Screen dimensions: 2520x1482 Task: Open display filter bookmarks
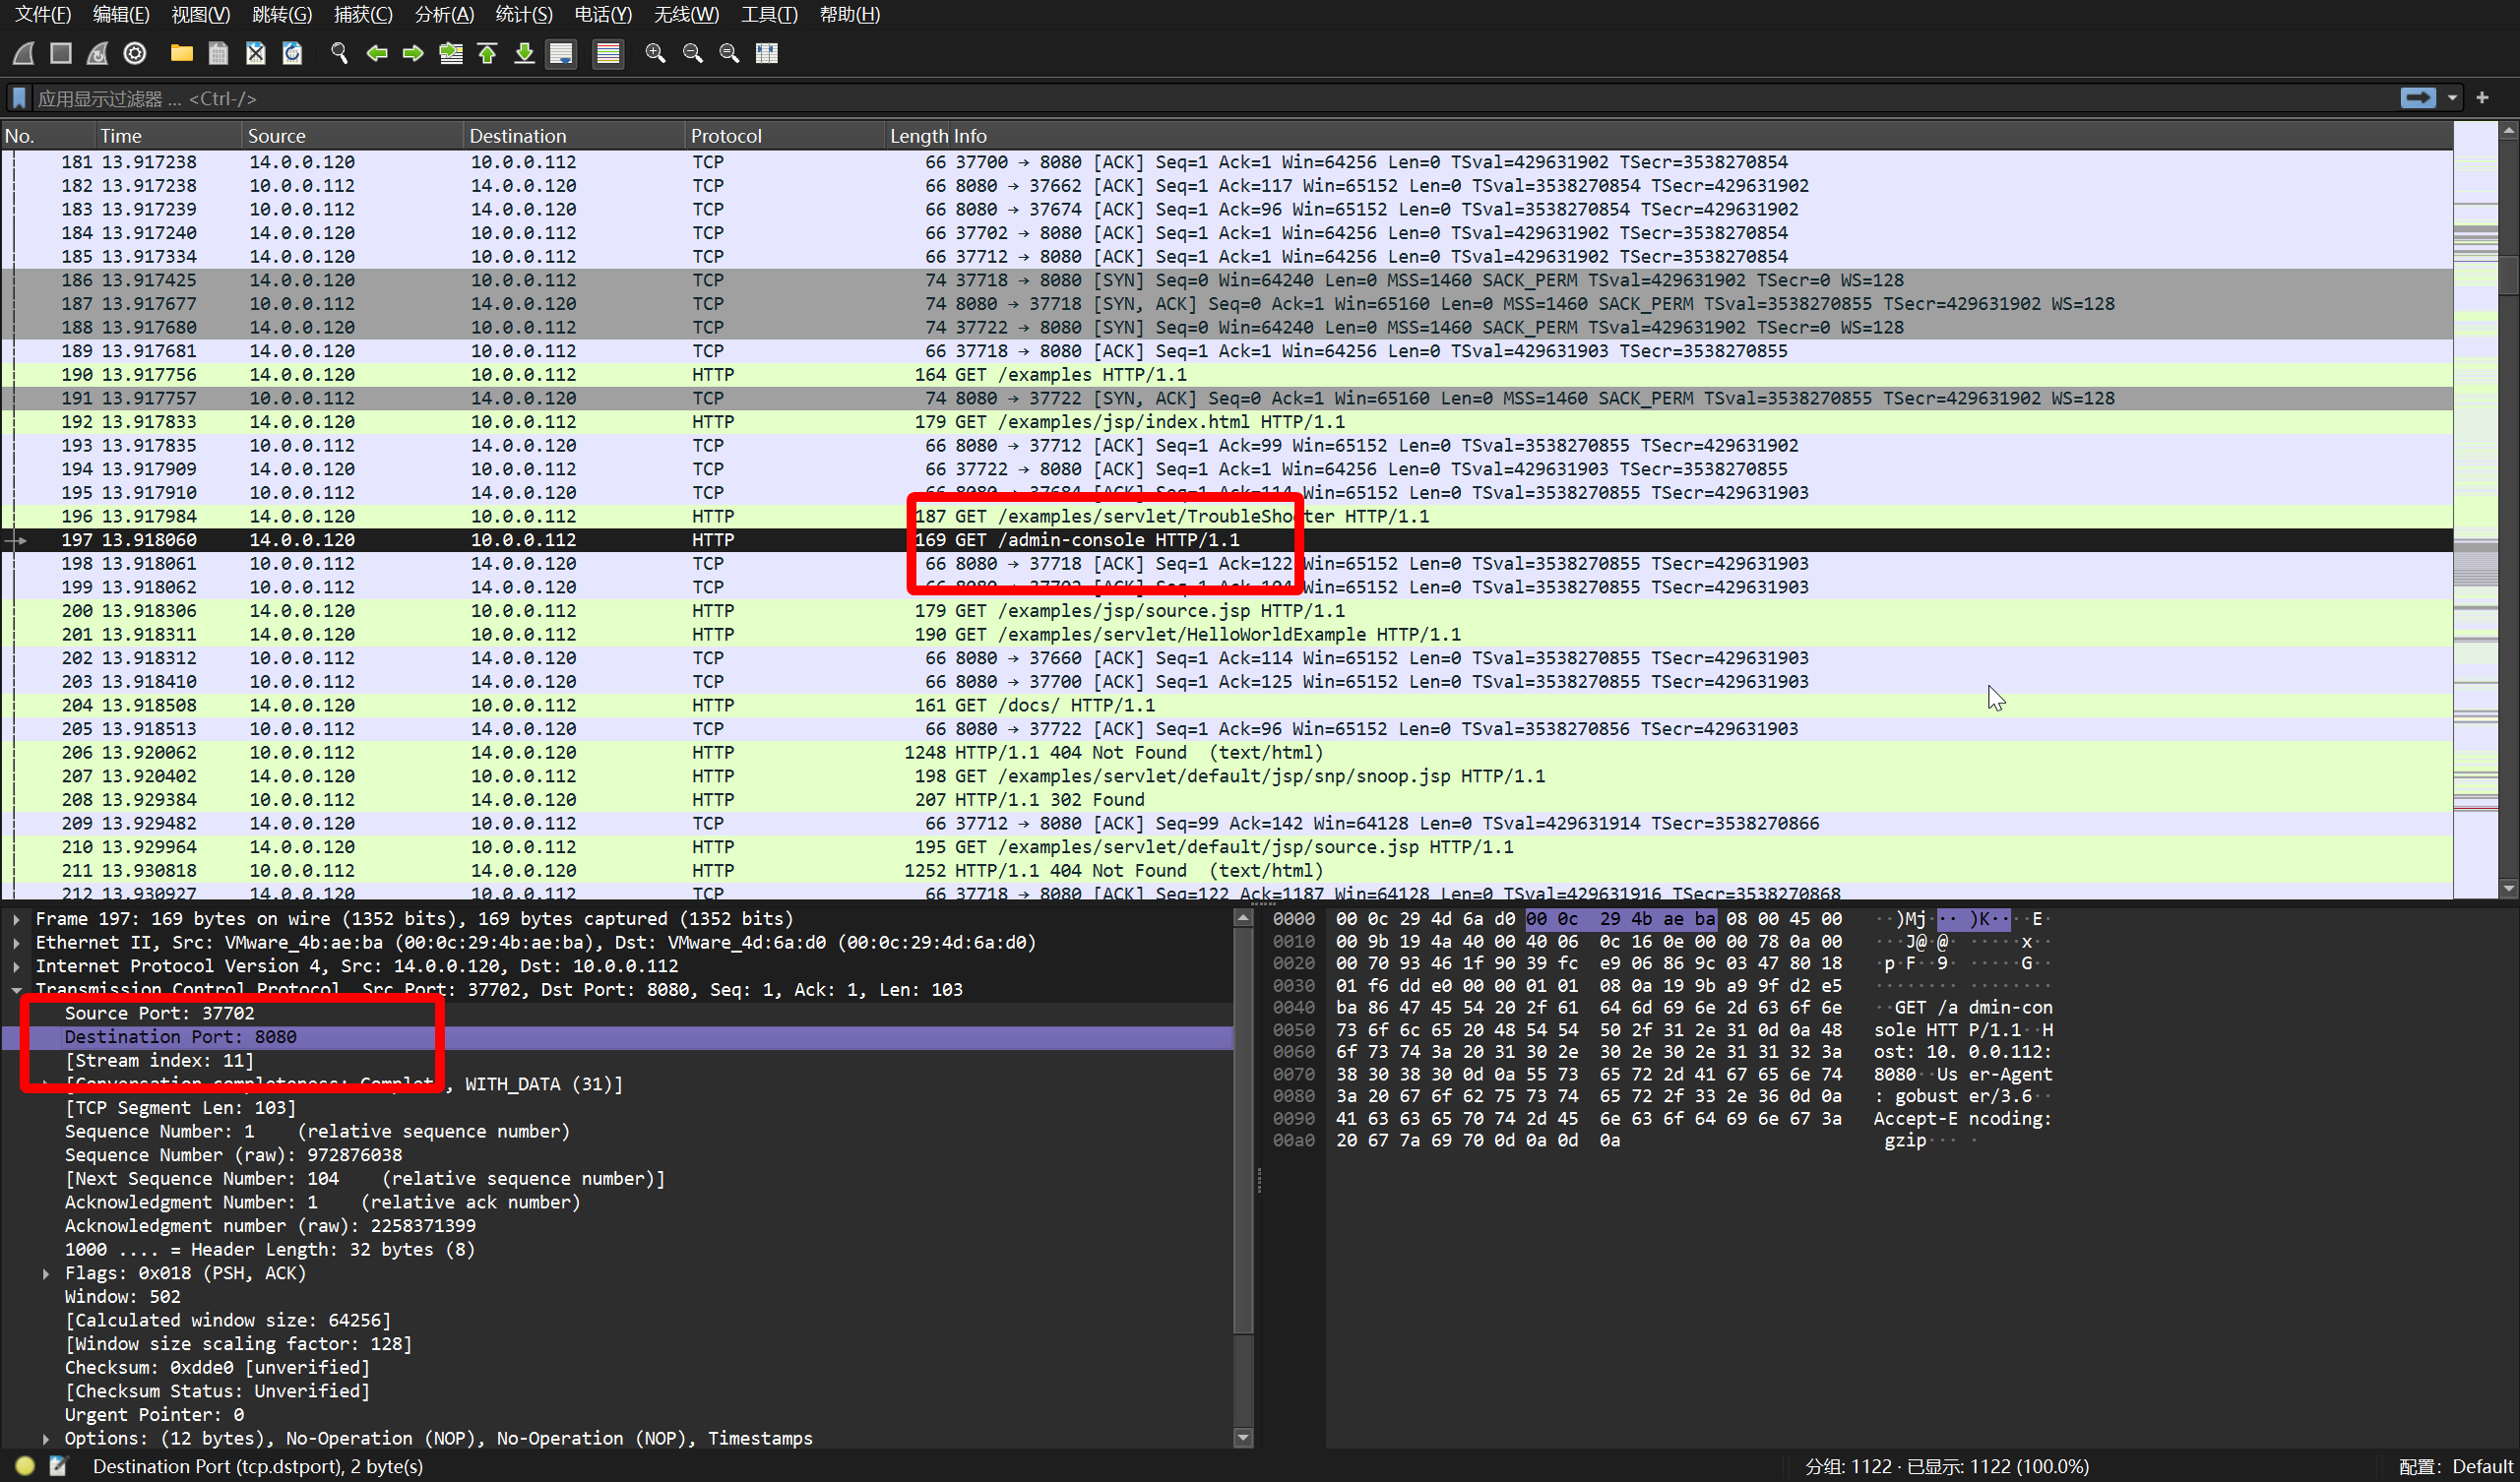click(19, 98)
